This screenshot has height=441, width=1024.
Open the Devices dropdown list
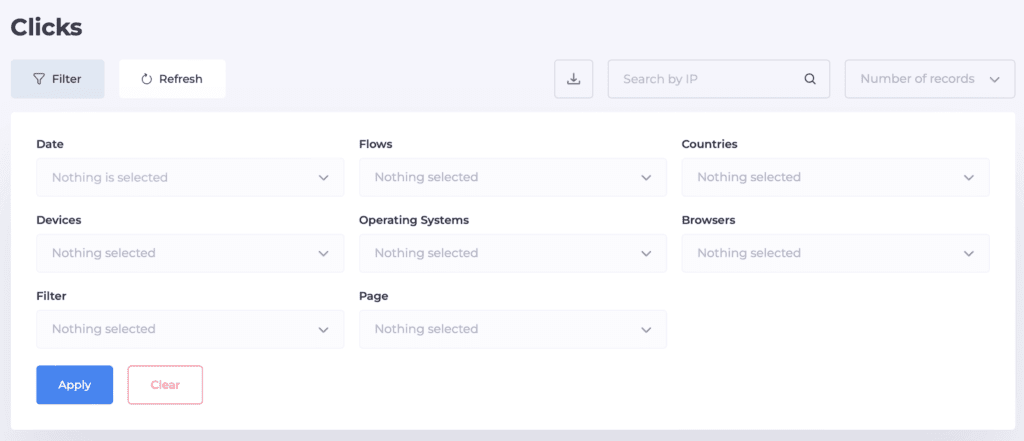pos(190,253)
